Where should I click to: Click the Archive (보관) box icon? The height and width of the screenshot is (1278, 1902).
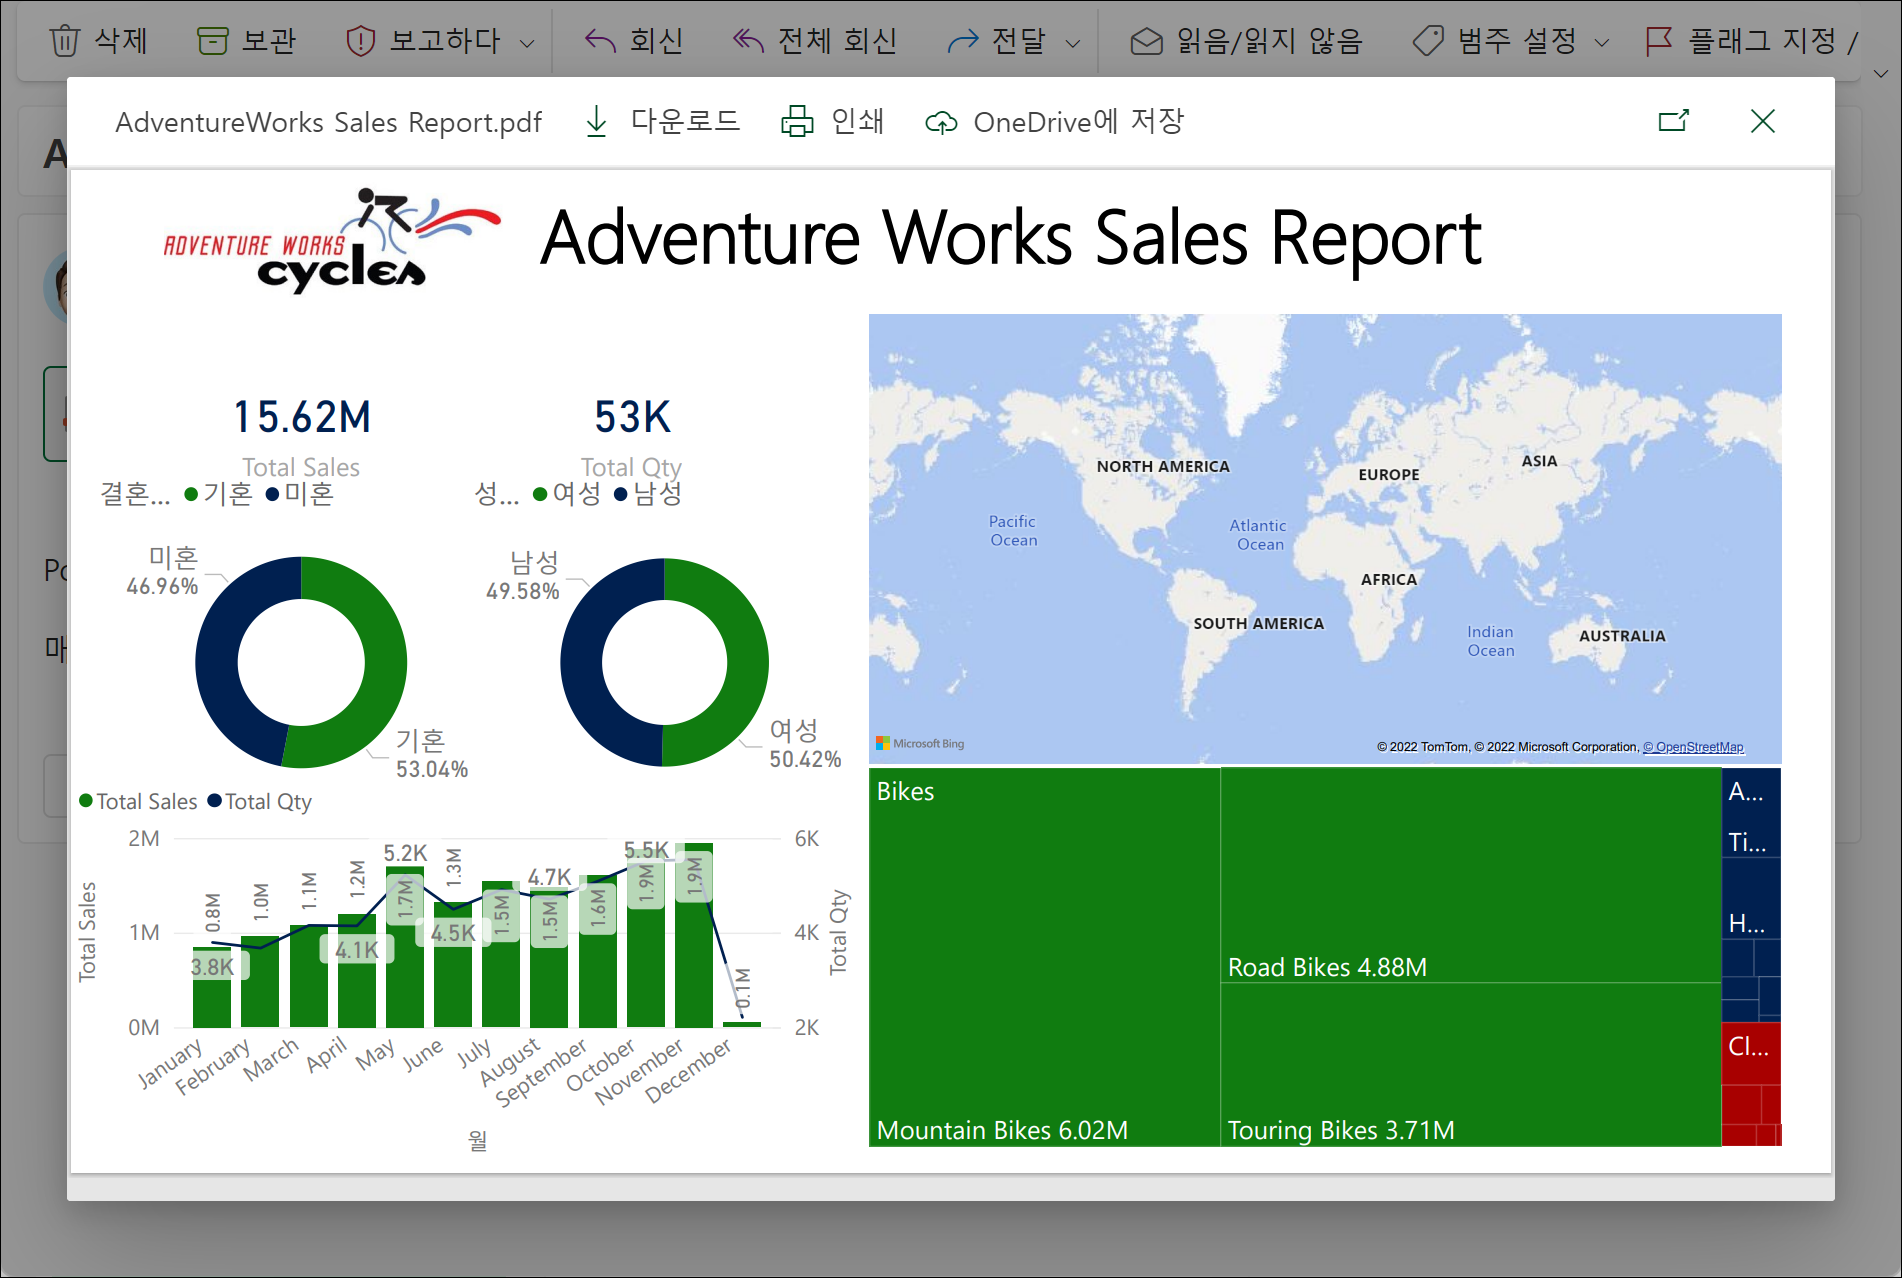coord(212,41)
